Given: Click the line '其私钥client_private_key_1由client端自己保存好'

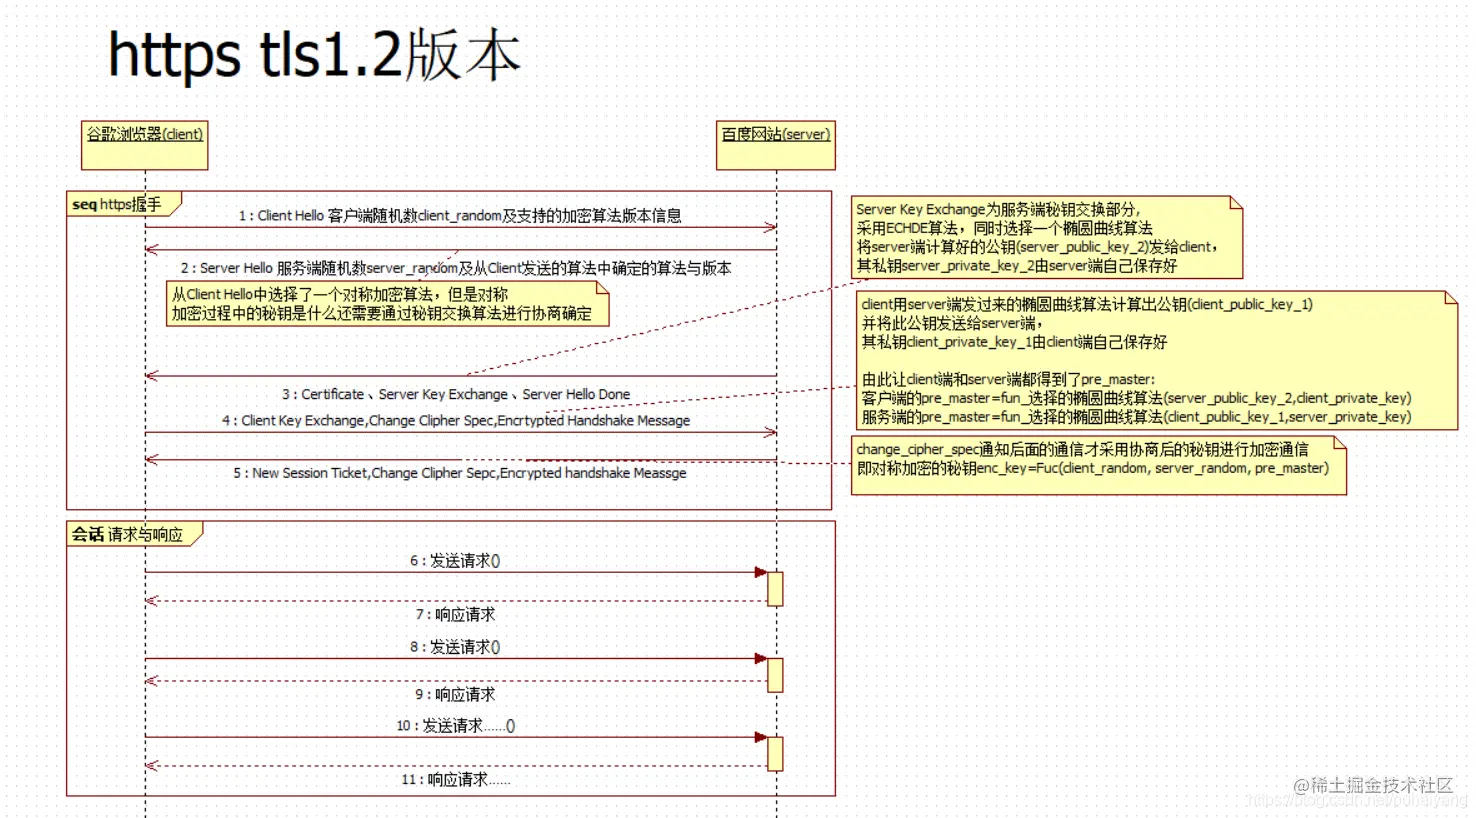Looking at the screenshot, I should 1014,342.
